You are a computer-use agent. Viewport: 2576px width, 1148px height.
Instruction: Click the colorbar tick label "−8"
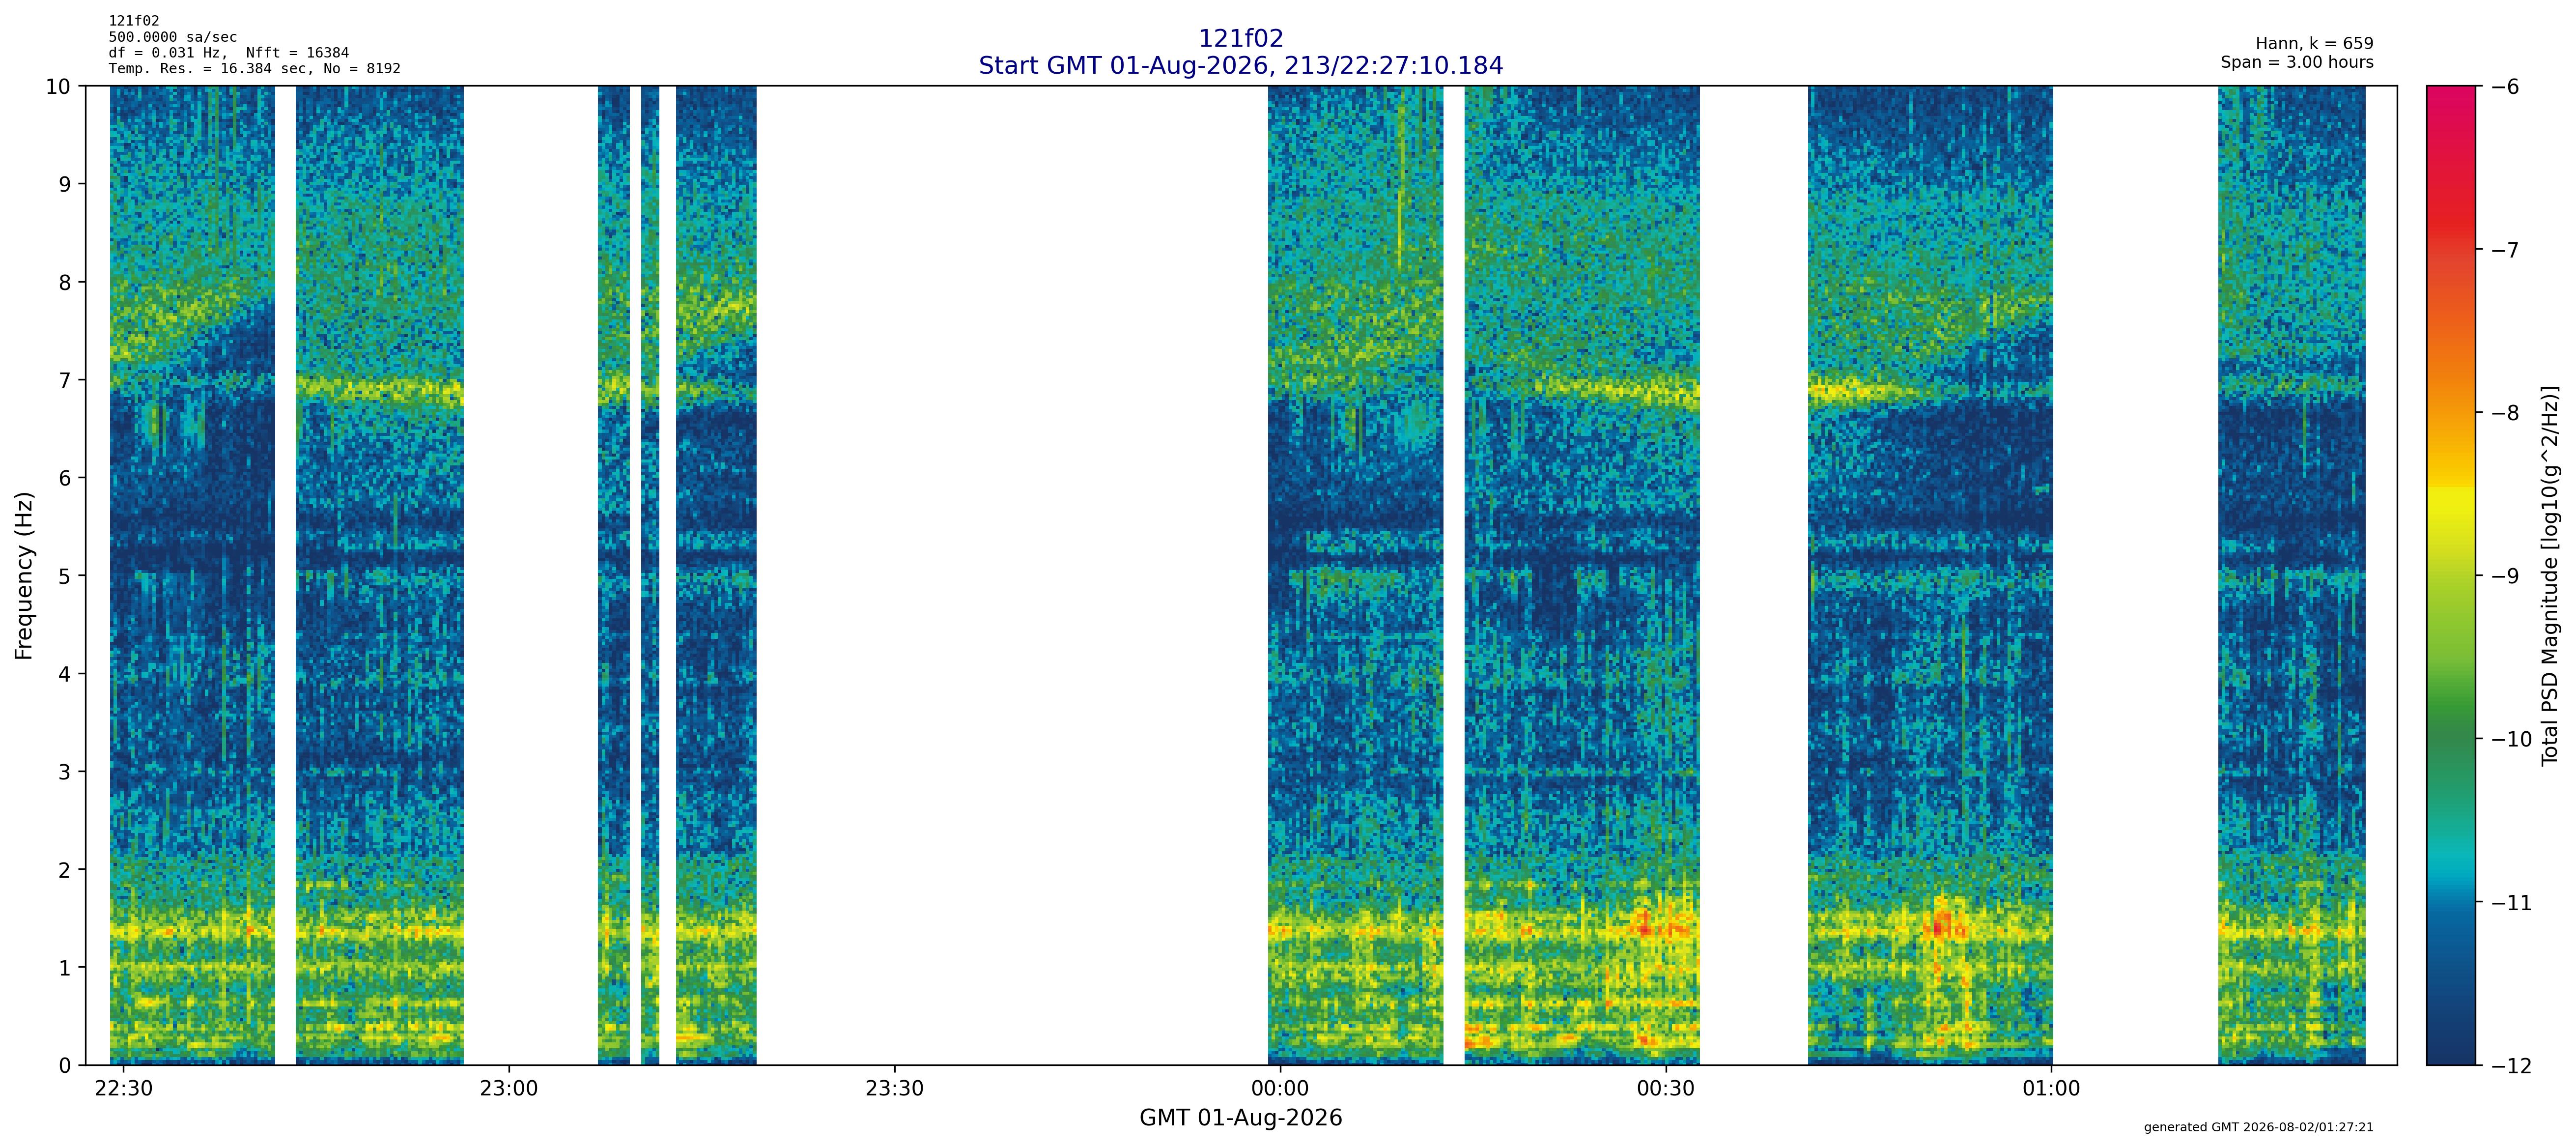[x=2504, y=413]
